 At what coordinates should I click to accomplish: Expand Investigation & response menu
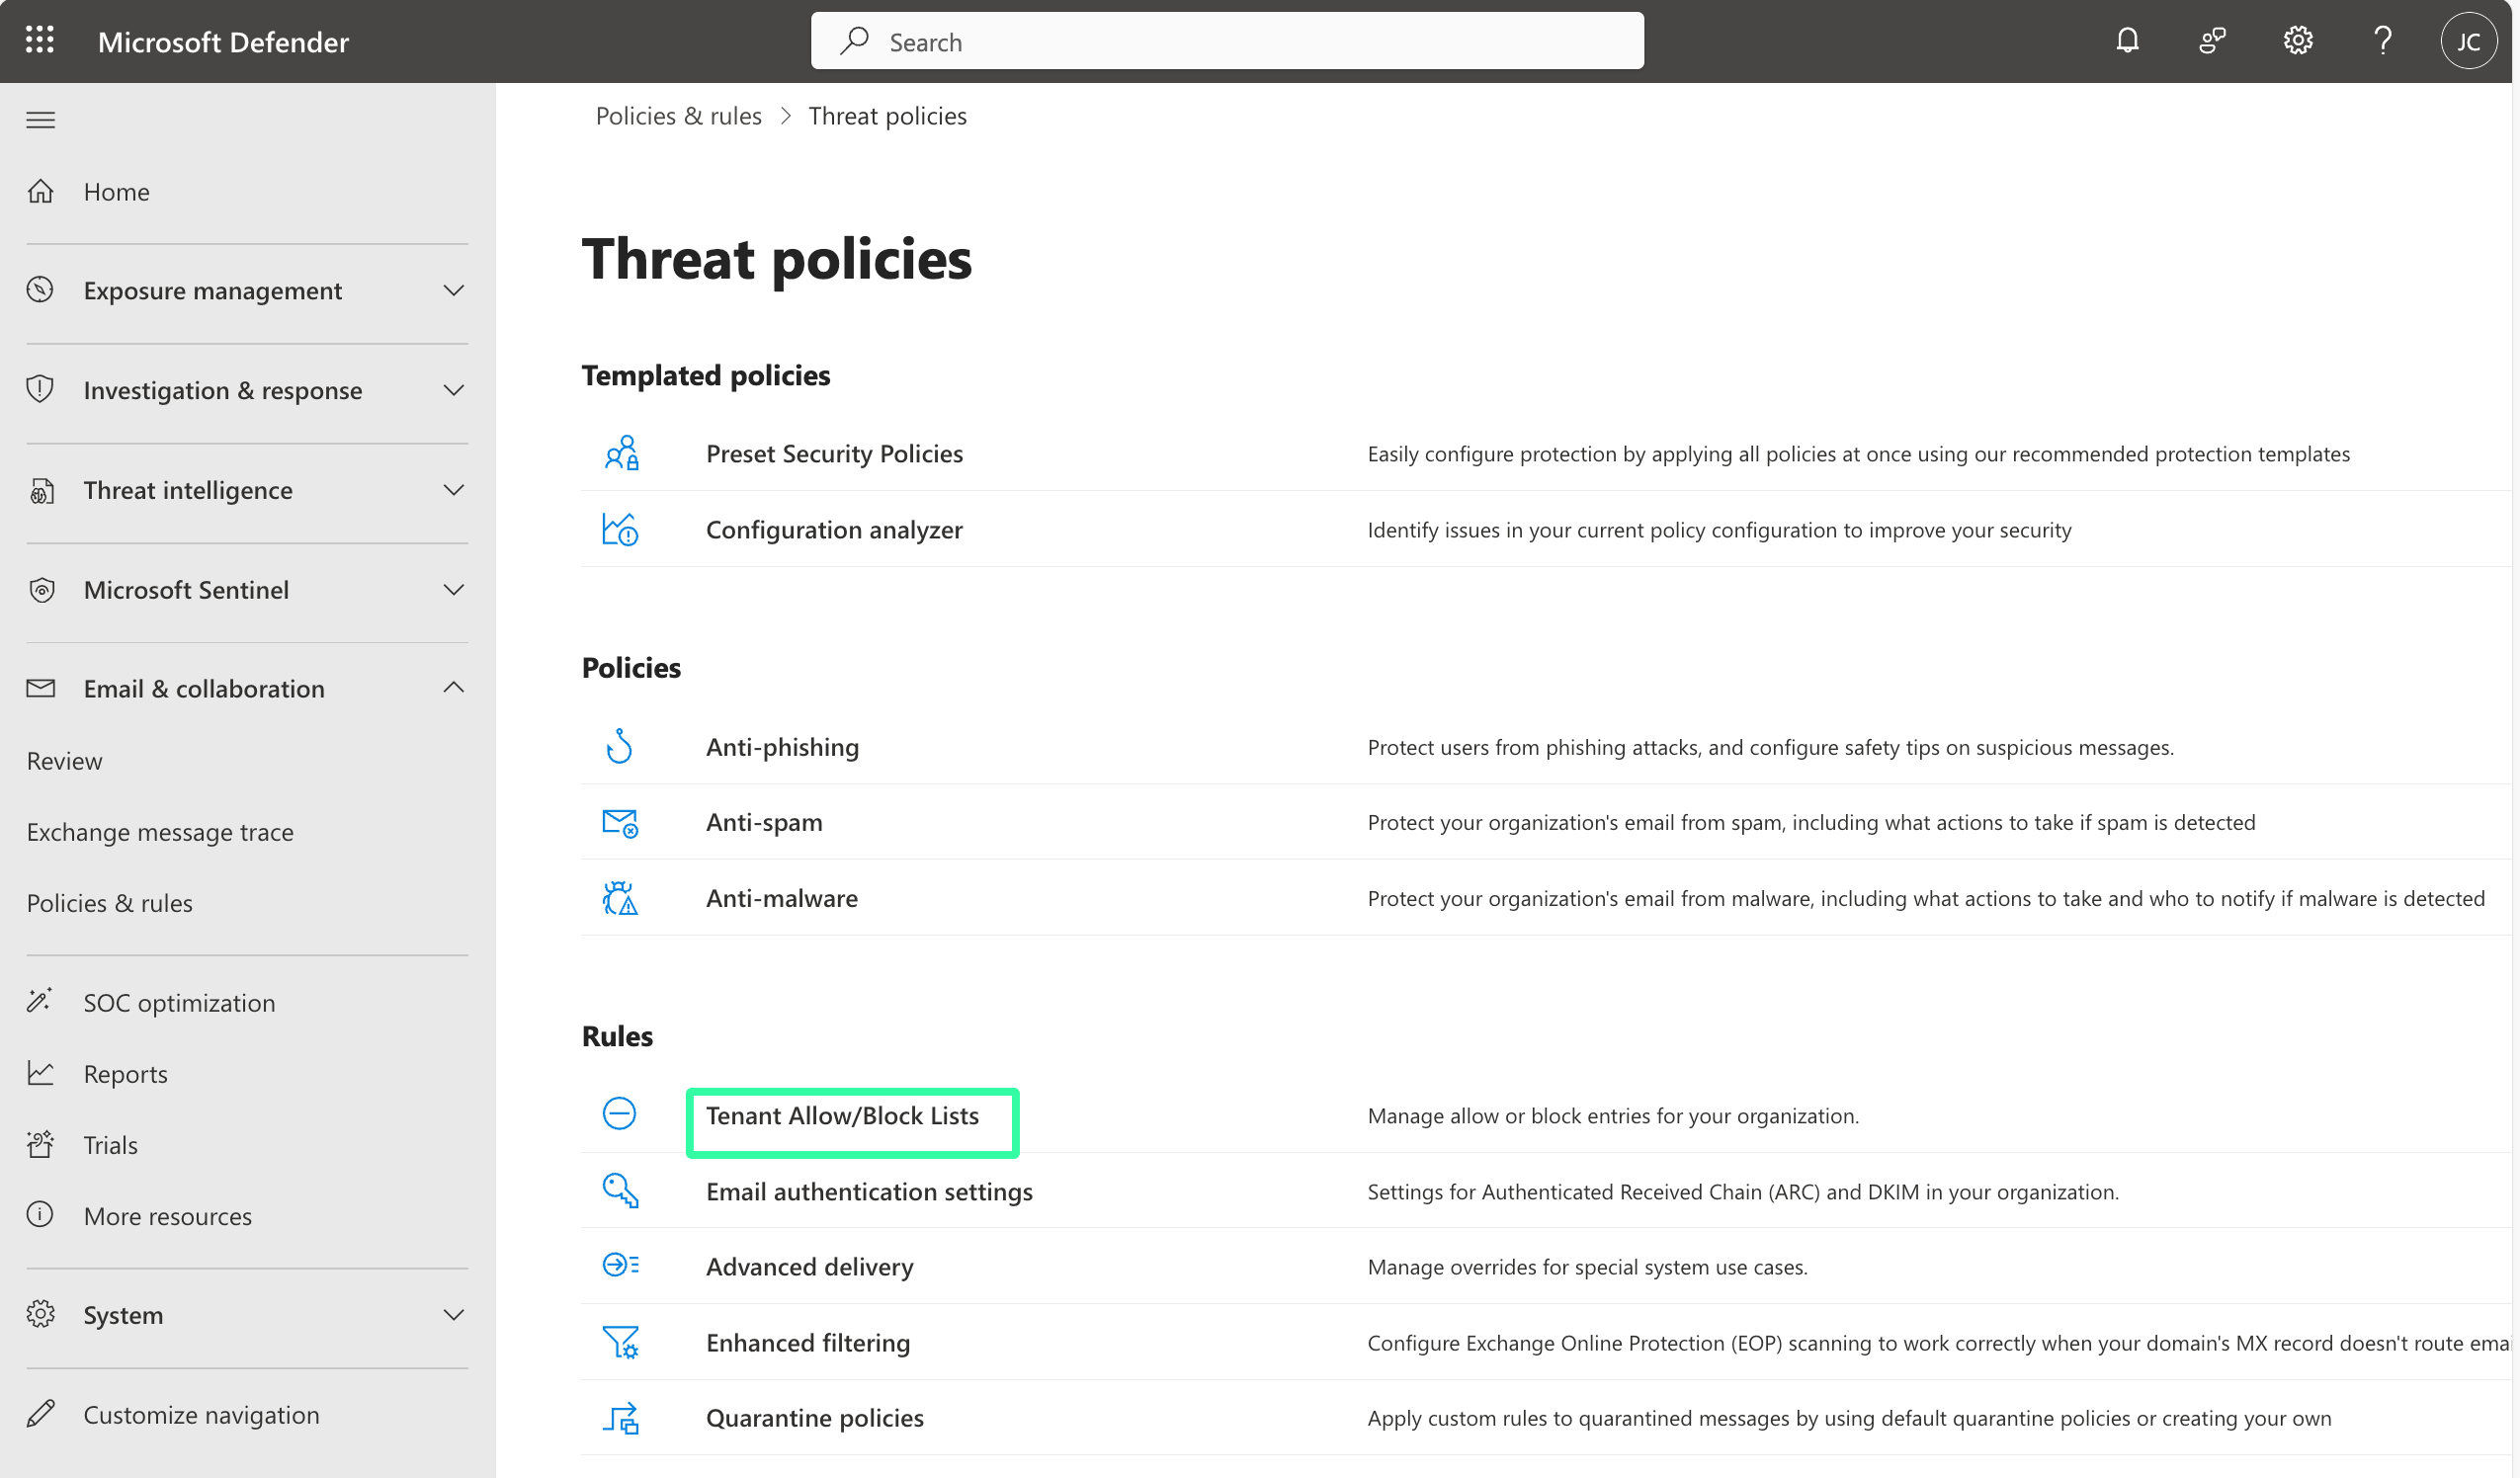453,390
